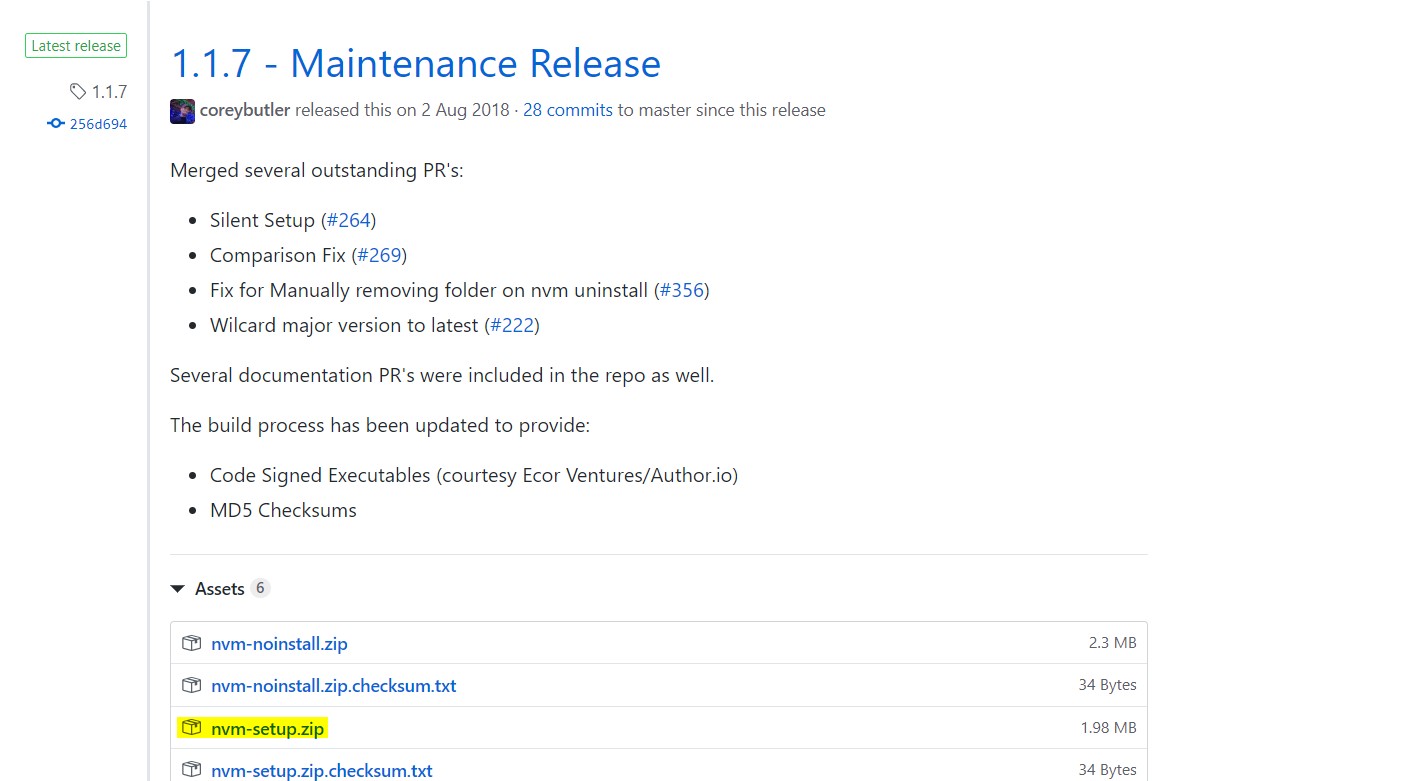This screenshot has width=1413, height=781.
Task: Click the commit icon beside 256d694
Action: [x=56, y=124]
